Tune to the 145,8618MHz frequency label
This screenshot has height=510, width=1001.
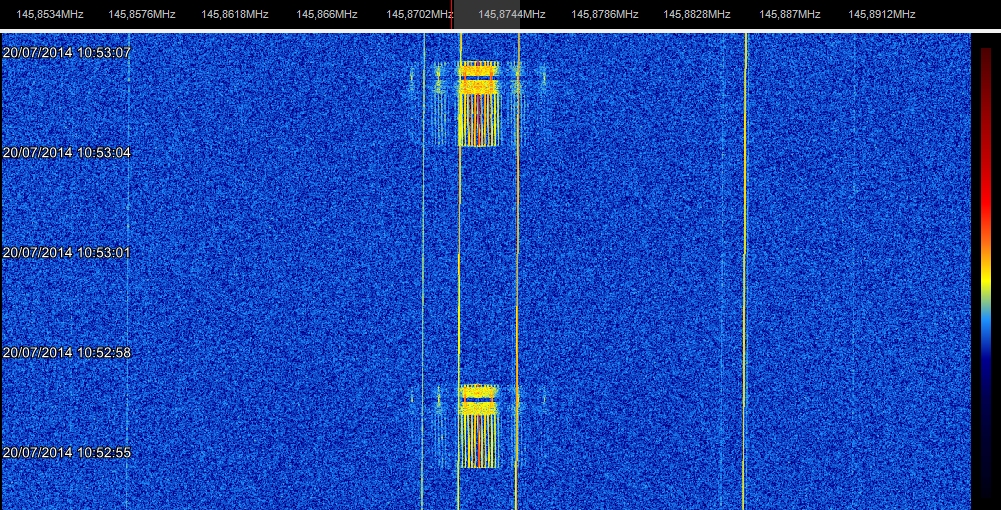235,15
